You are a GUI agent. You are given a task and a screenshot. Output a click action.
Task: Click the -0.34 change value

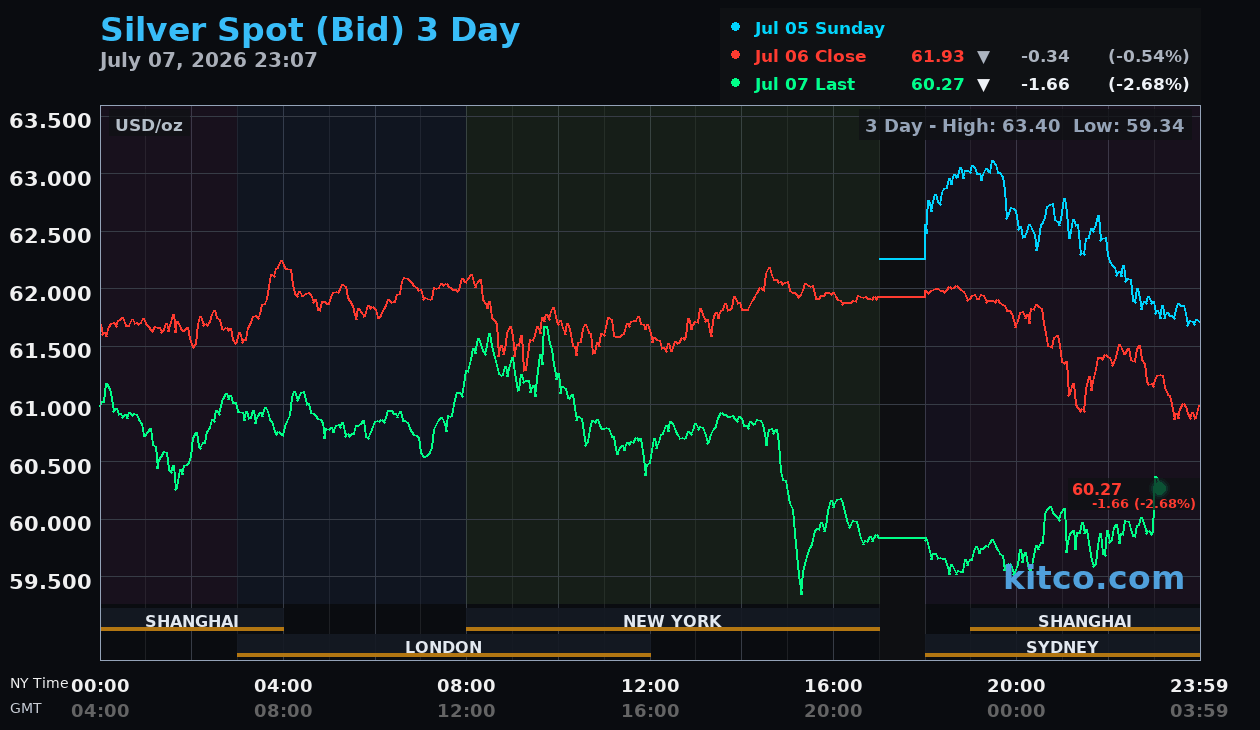coord(1045,56)
